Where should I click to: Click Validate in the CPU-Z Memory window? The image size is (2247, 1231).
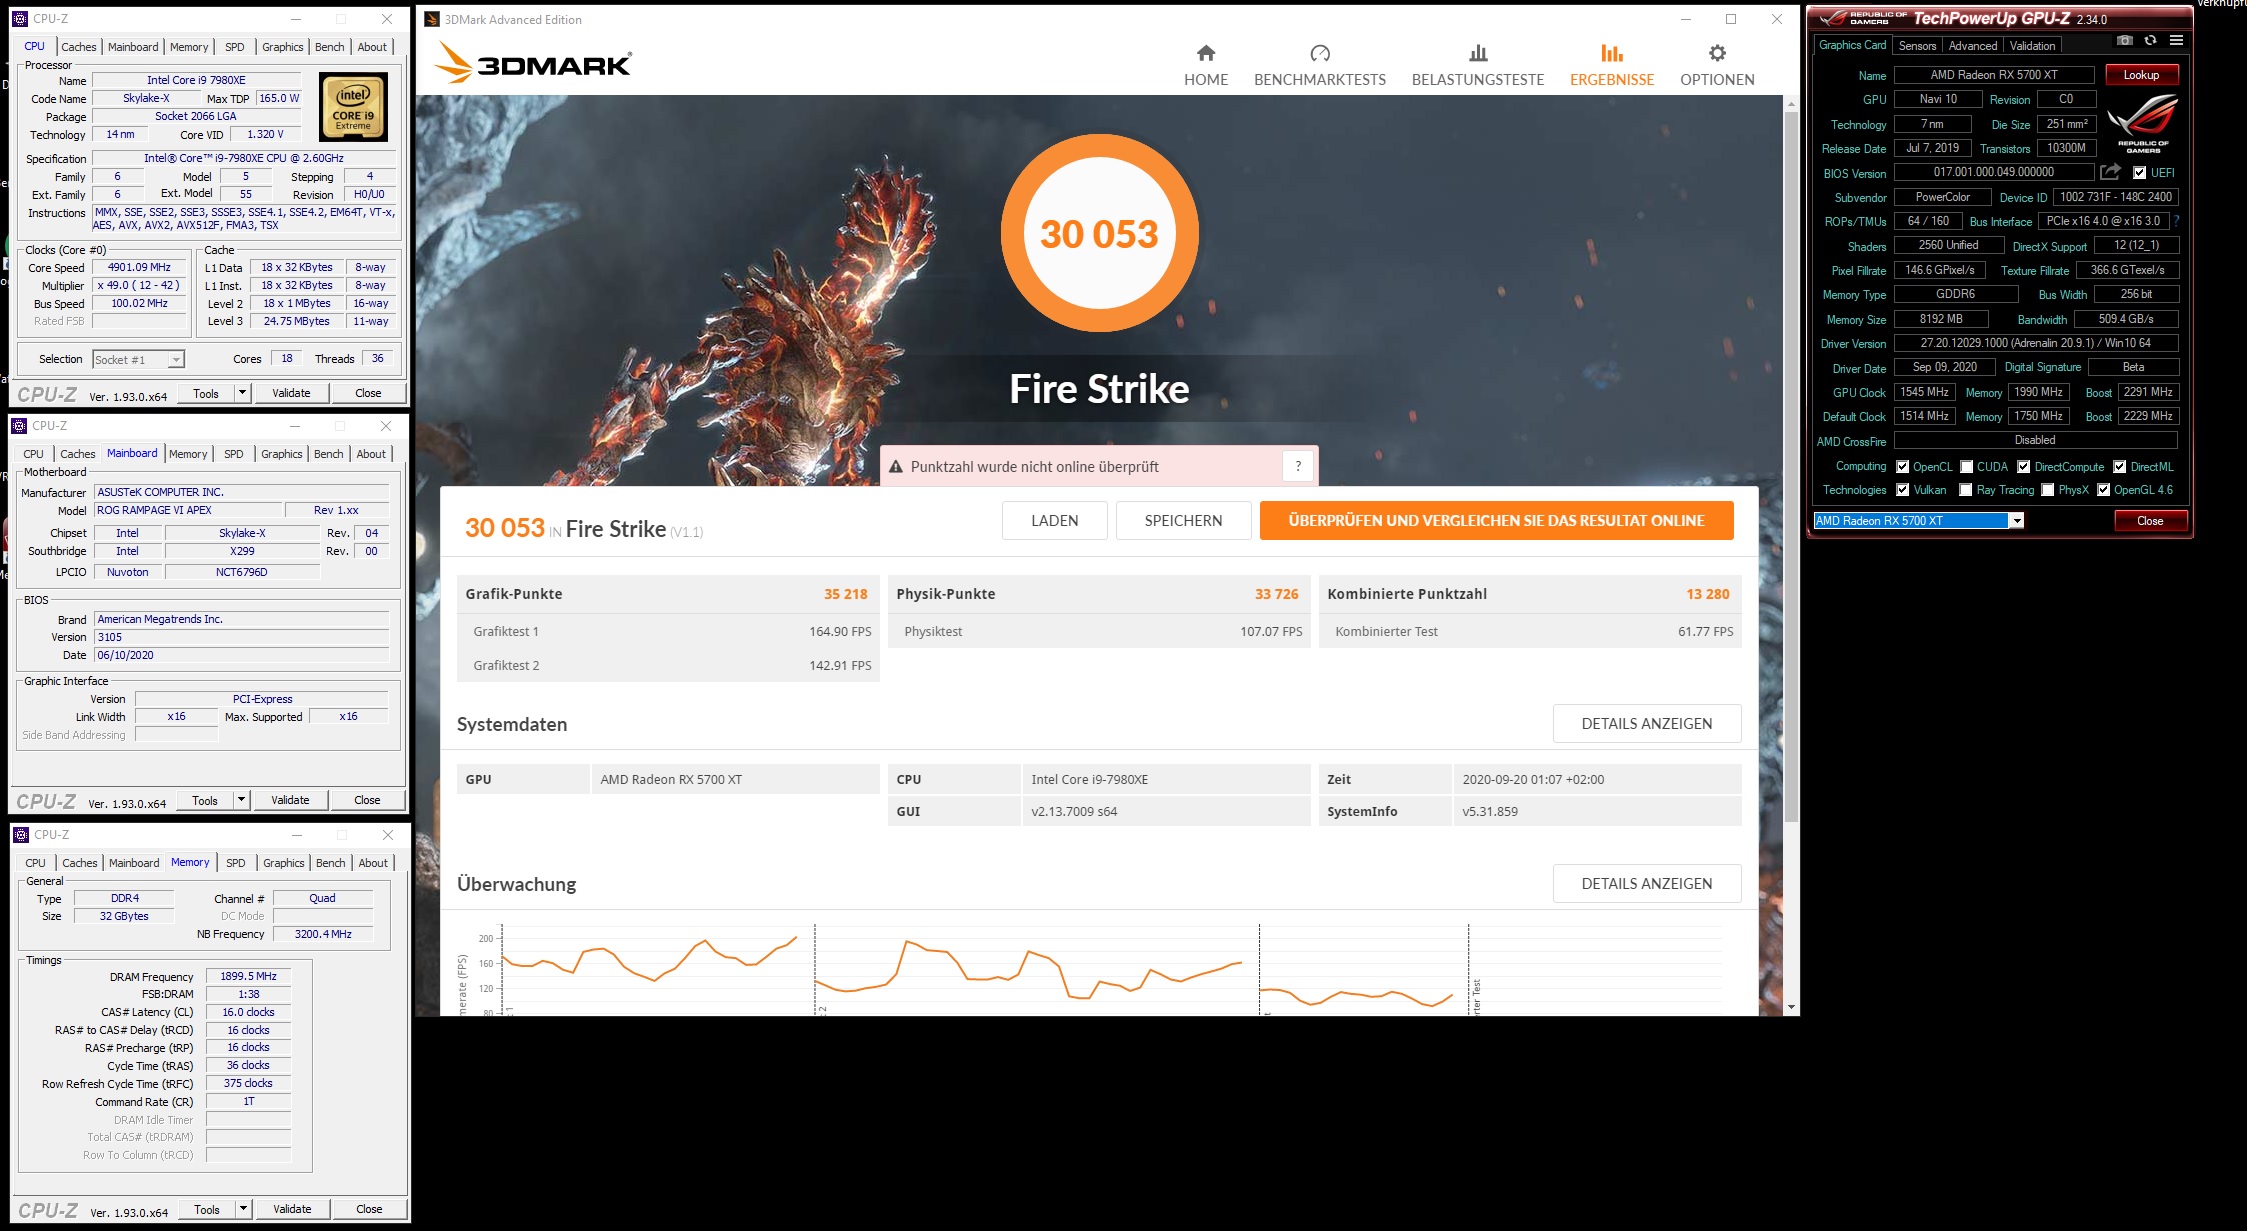coord(292,1209)
